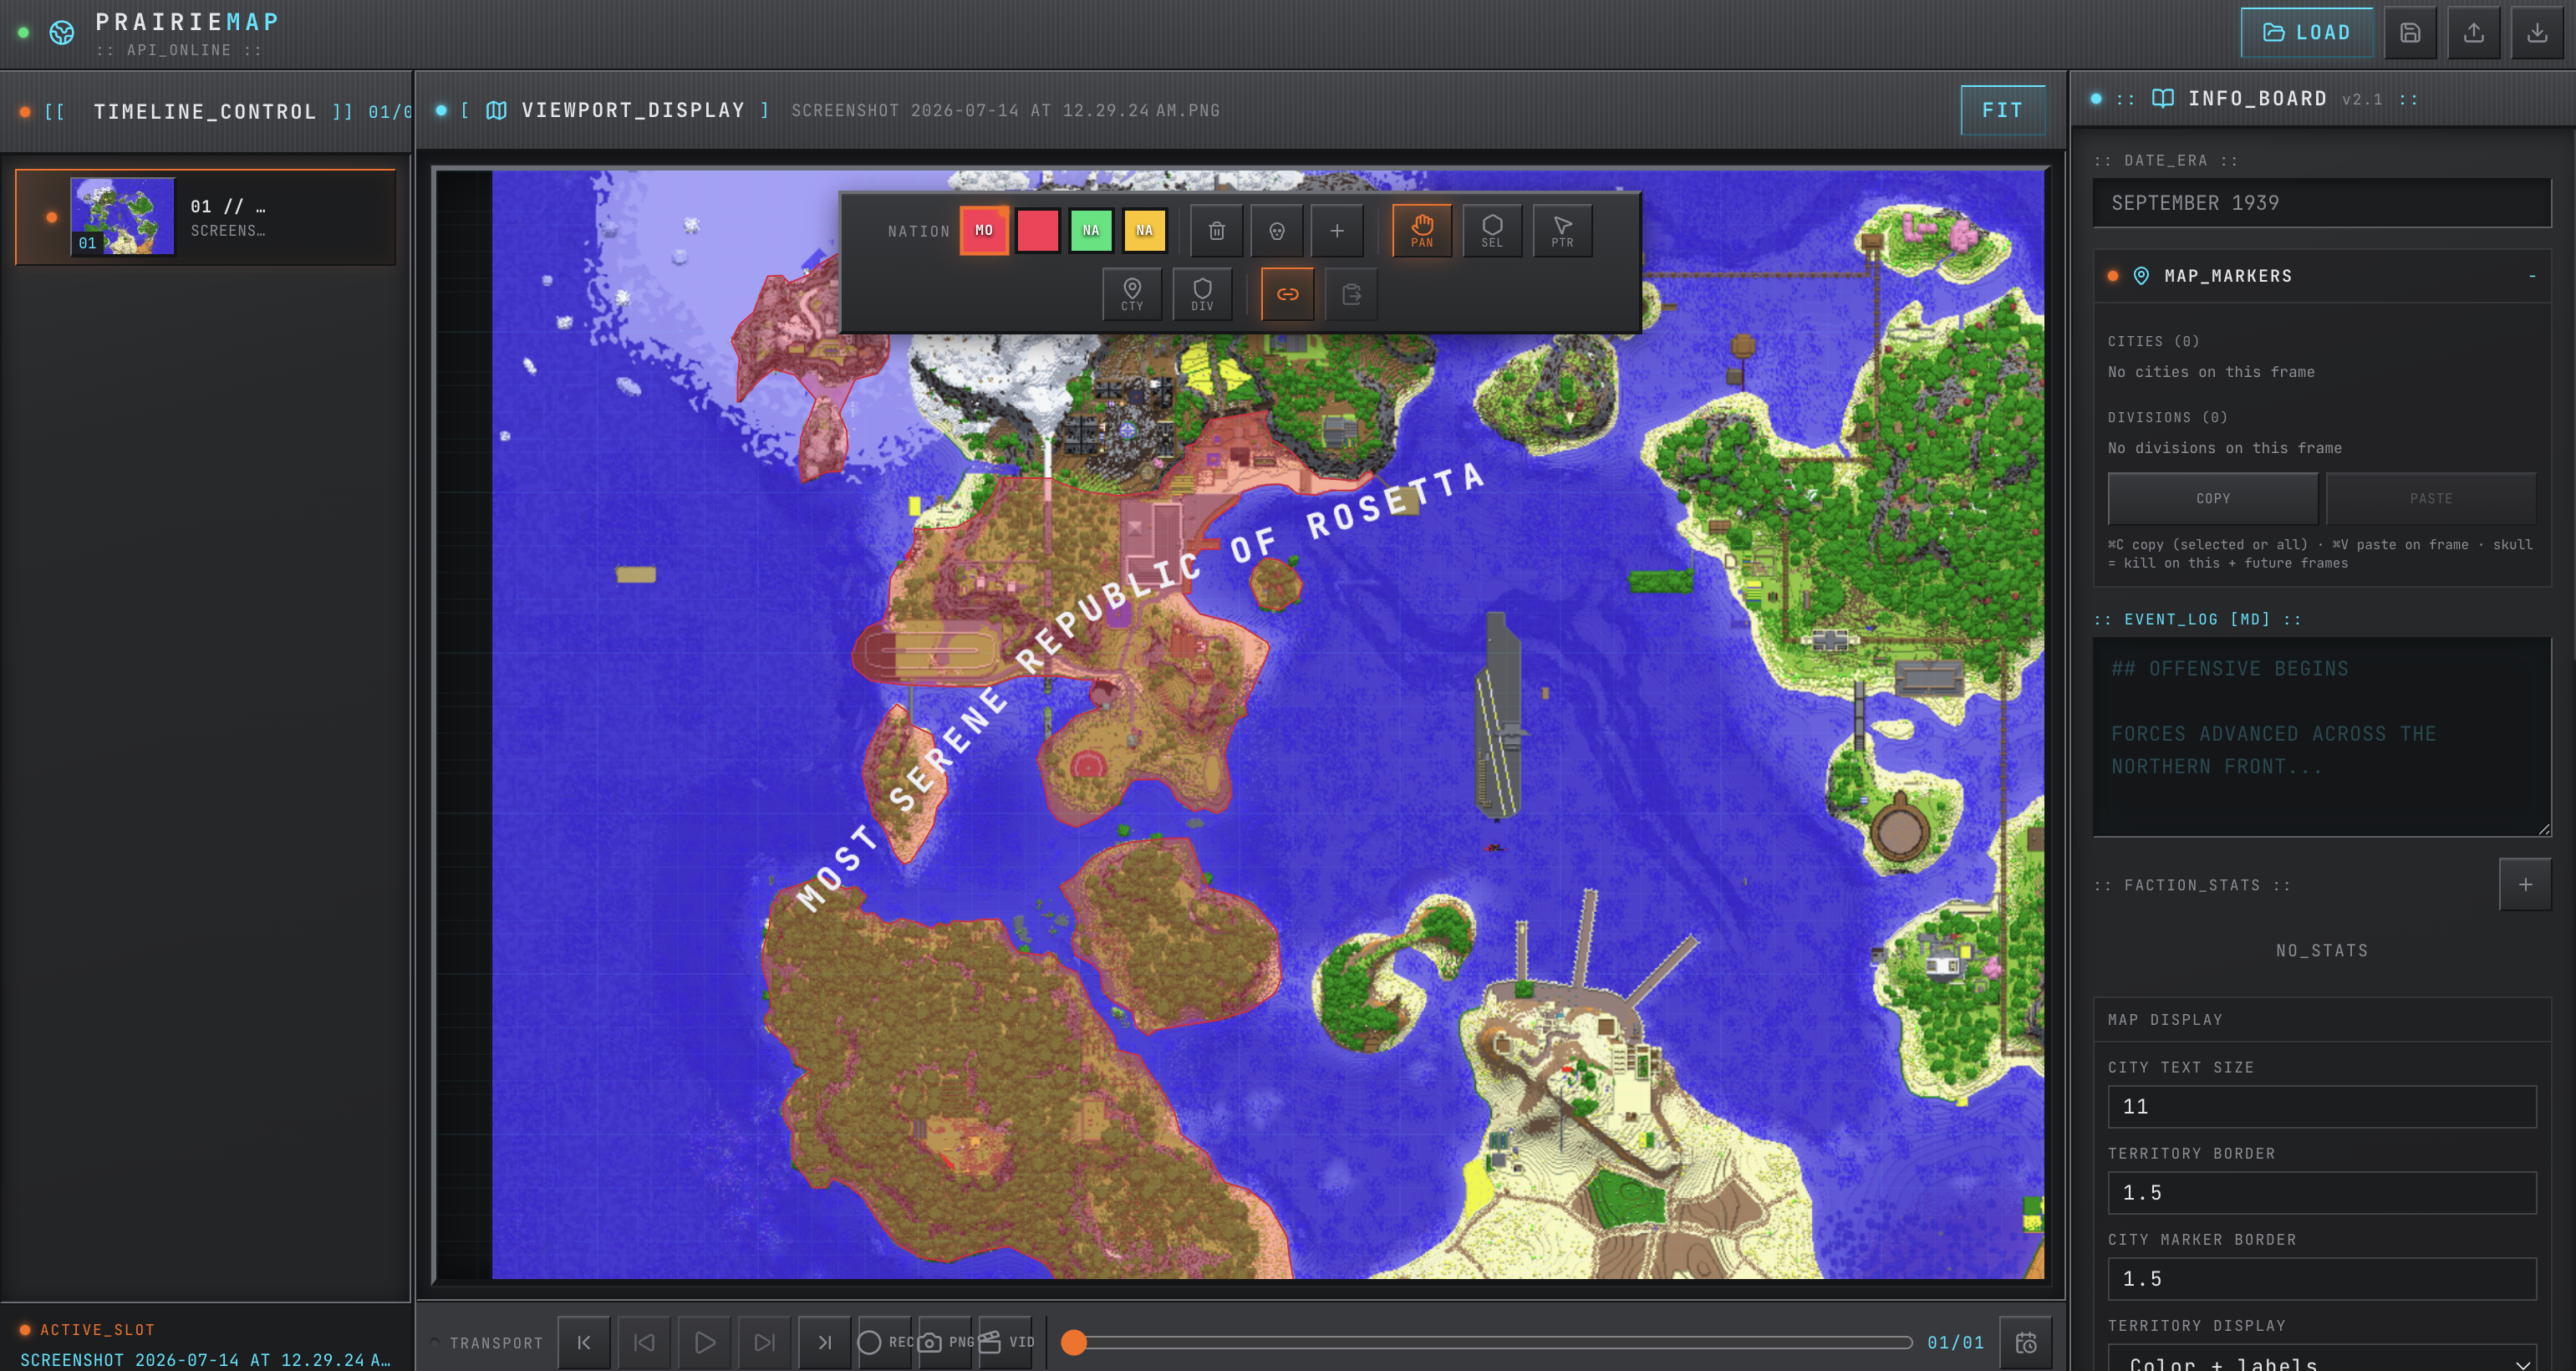Click the City Marker Border value field
Image resolution: width=2576 pixels, height=1371 pixels.
click(x=2322, y=1279)
